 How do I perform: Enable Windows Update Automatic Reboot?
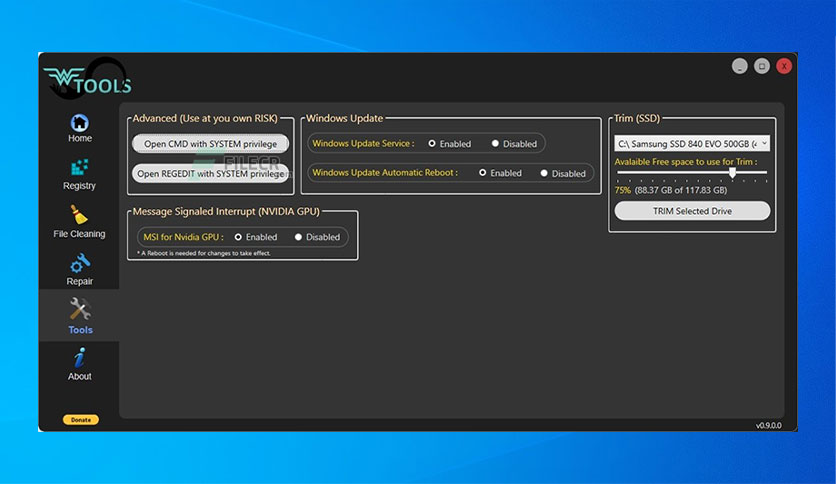coord(483,173)
